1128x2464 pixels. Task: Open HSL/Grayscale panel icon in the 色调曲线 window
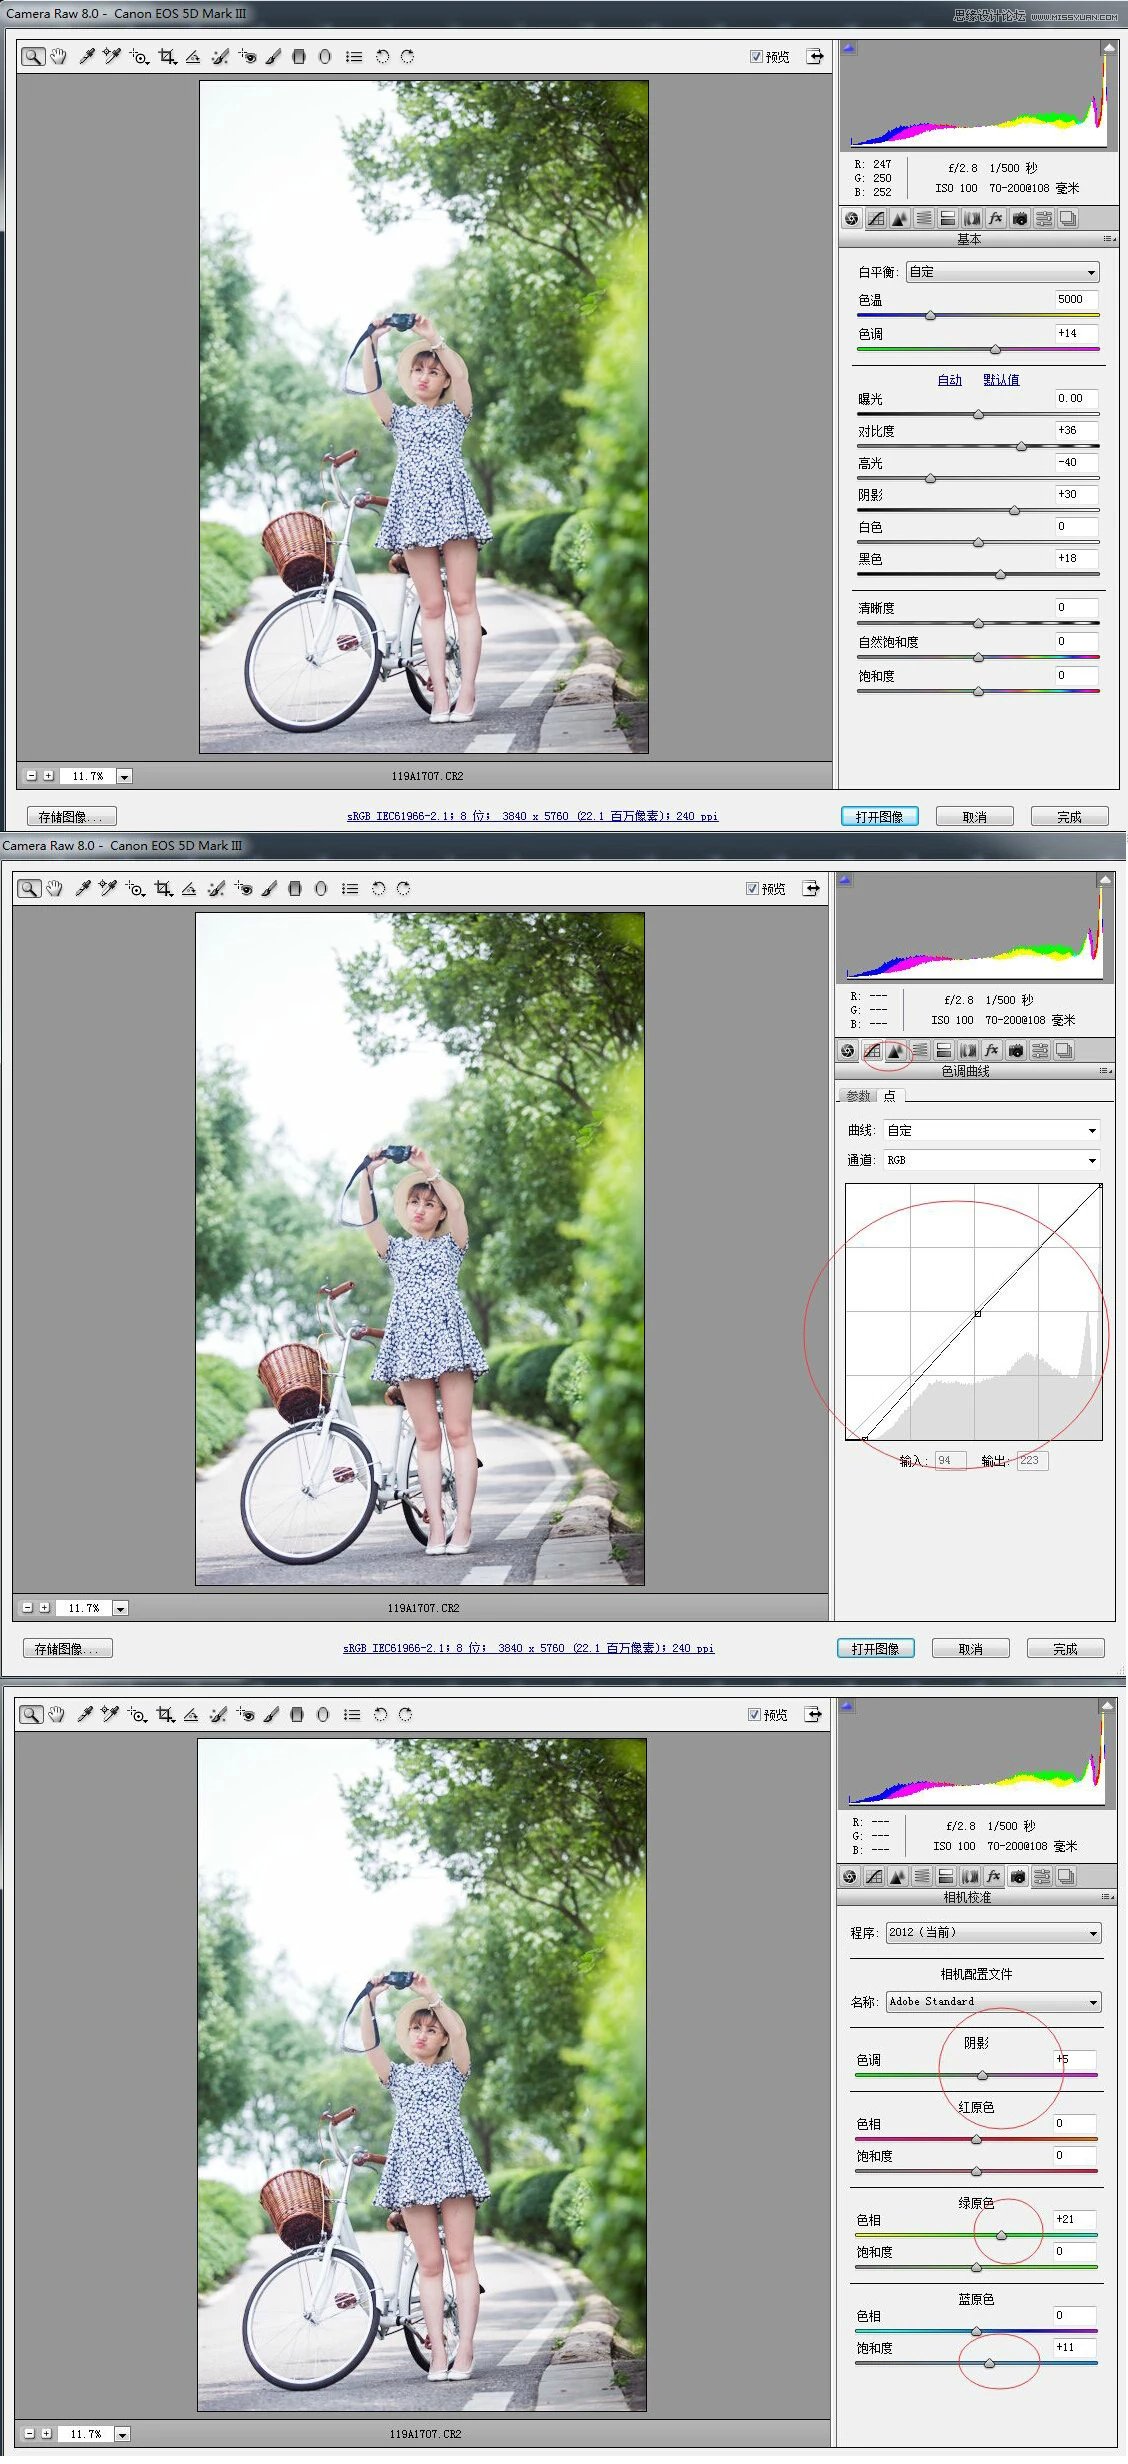coord(919,1051)
